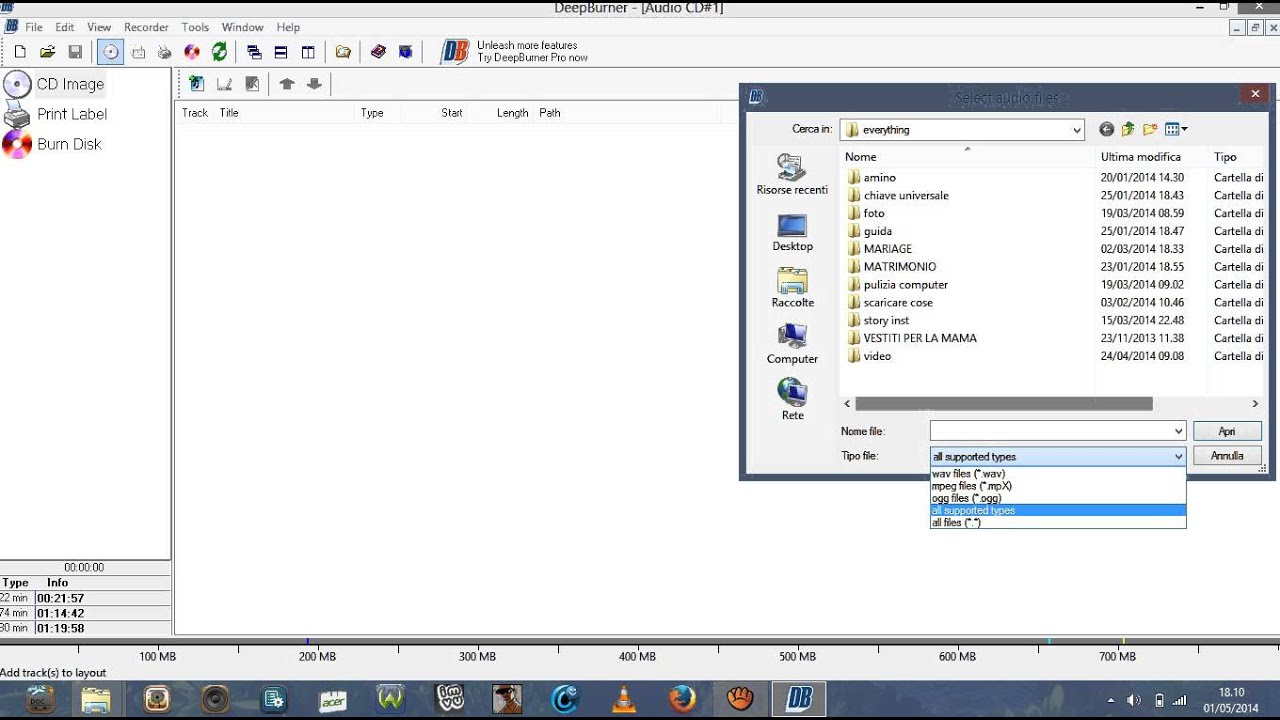This screenshot has height=720, width=1280.
Task: Click the burn disc toolbar icon
Action: [x=192, y=52]
